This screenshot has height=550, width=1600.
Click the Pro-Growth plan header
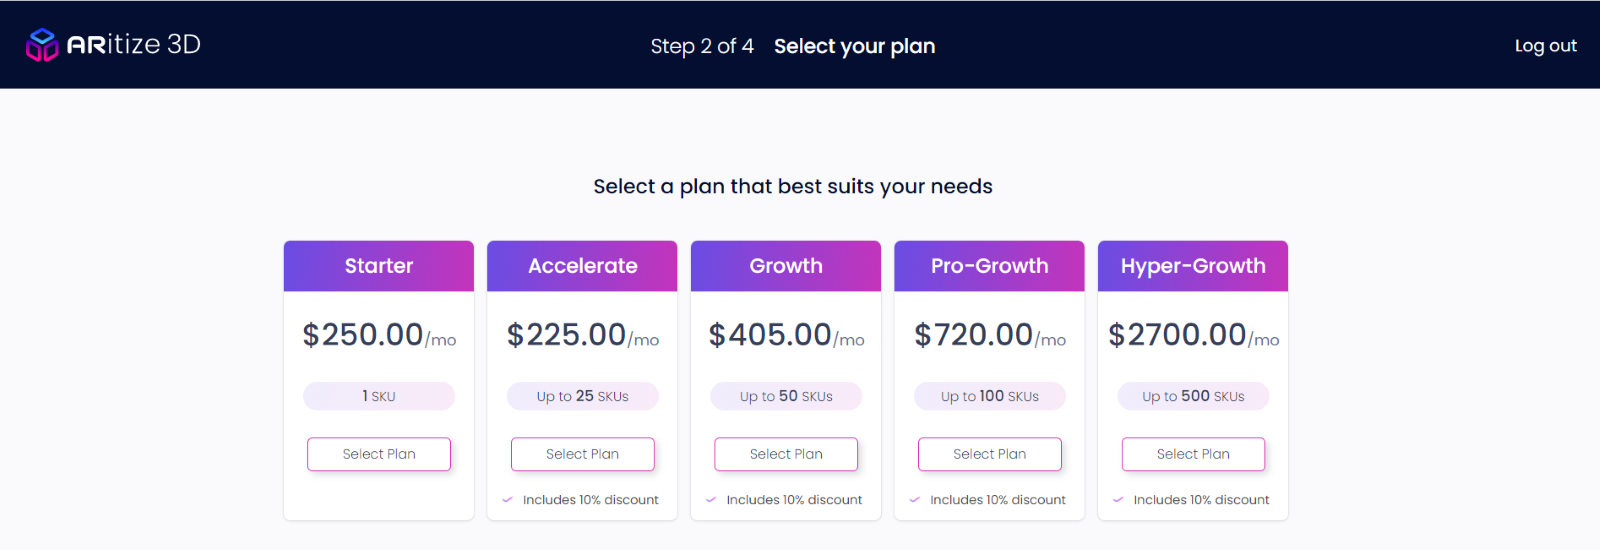(x=989, y=266)
